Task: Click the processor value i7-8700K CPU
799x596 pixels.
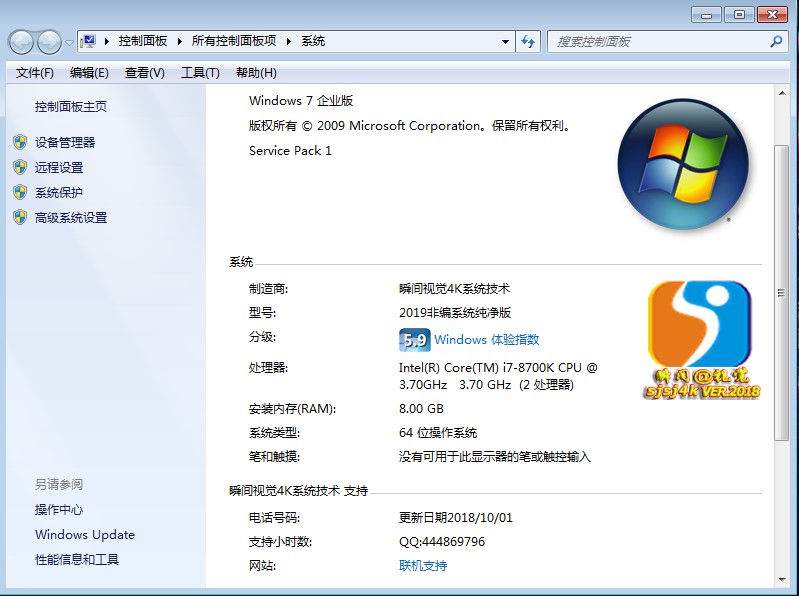Action: [498, 376]
